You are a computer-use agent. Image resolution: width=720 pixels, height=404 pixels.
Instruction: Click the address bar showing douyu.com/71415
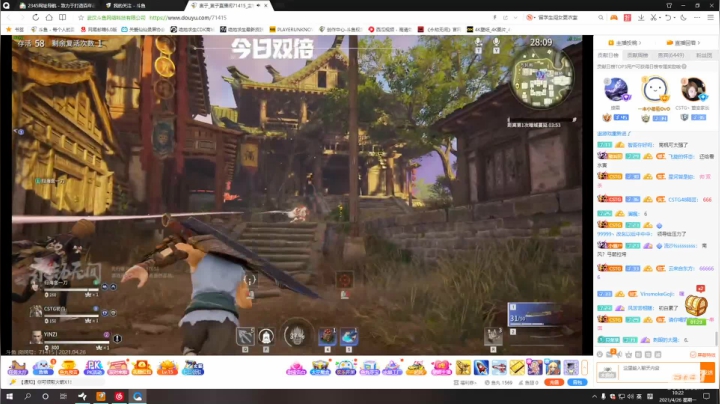tap(188, 17)
